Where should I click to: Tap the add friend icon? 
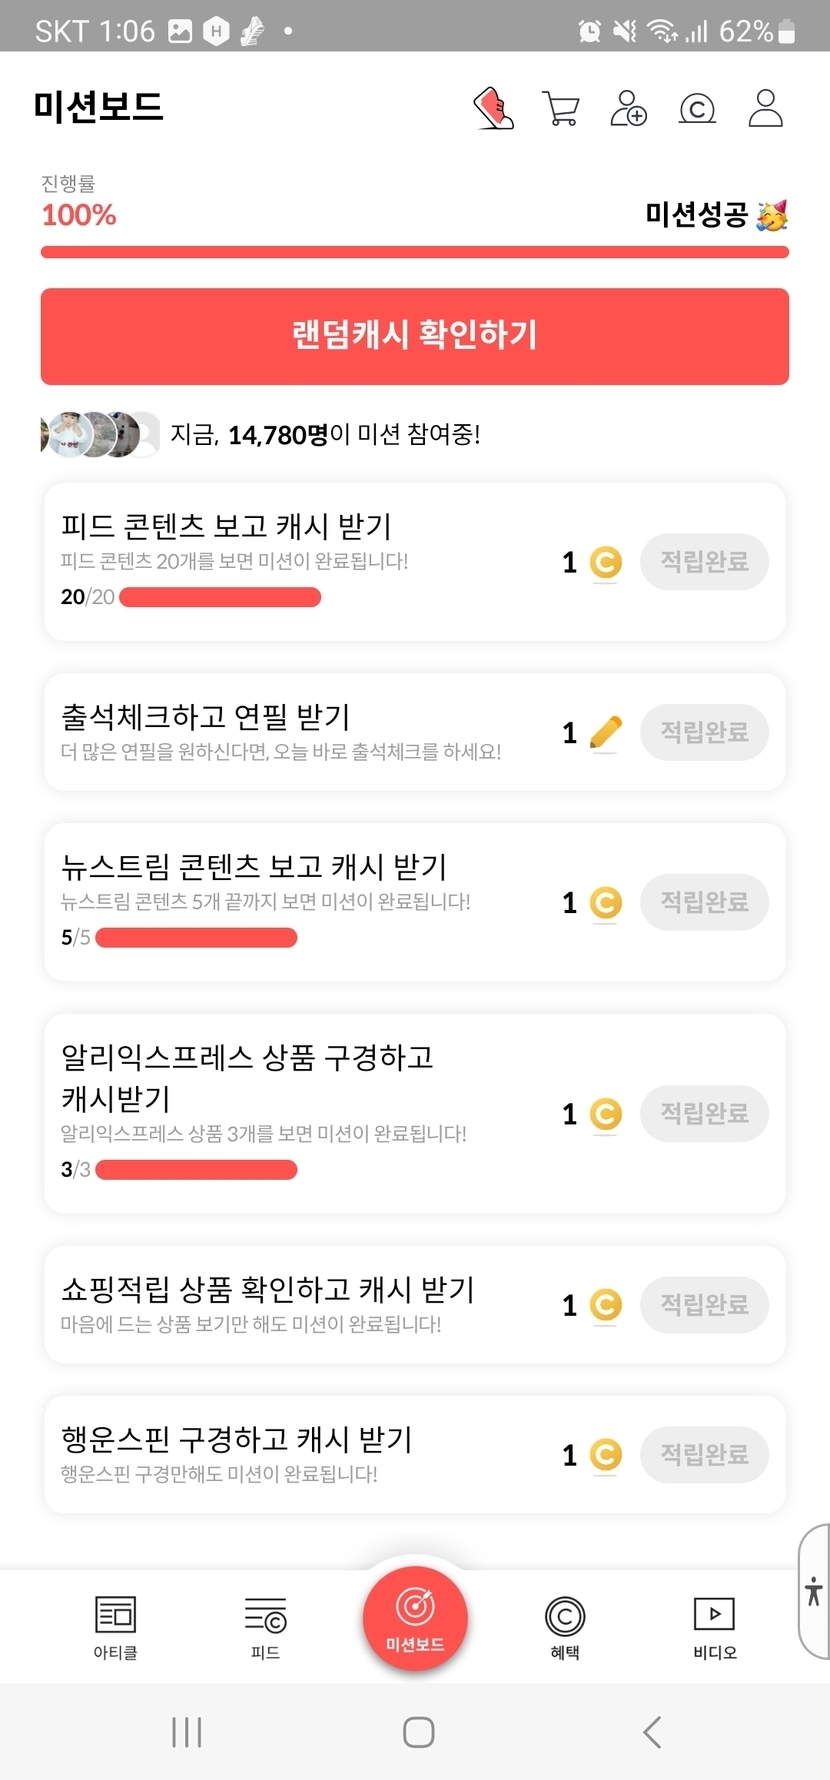coord(628,108)
